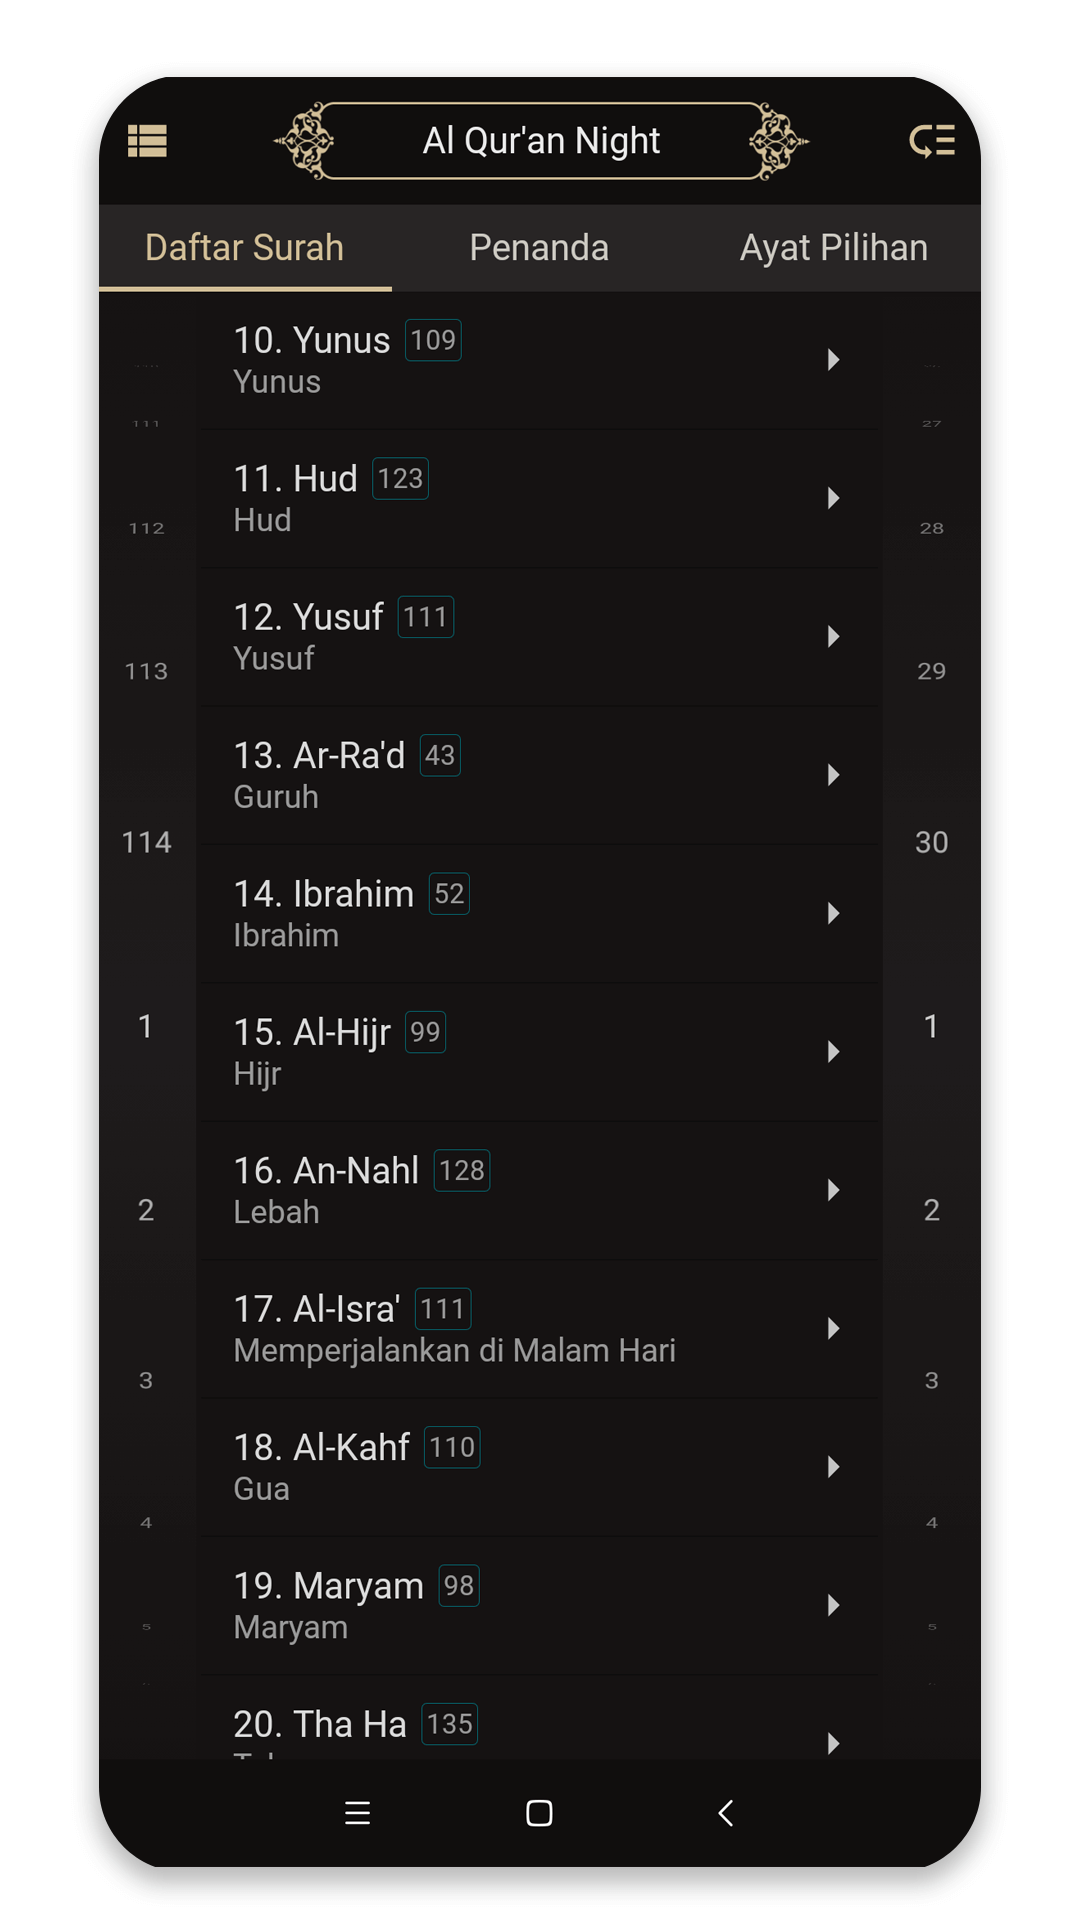Select 114 in the left surah picker wheel
The width and height of the screenshot is (1080, 1920).
point(146,842)
